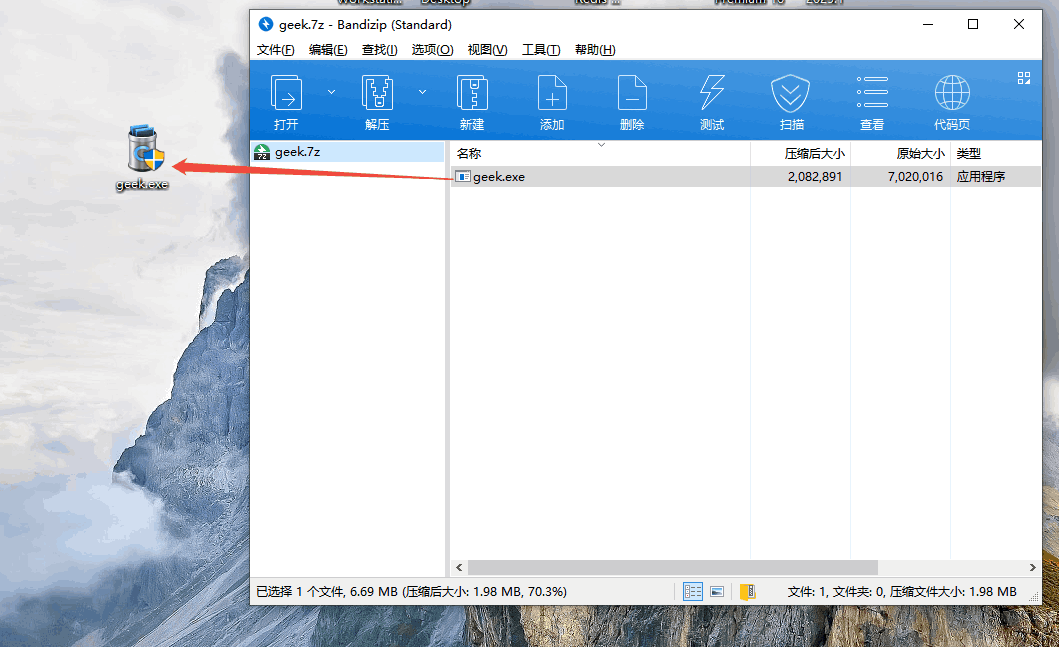Open the 查找(I) menu
1059x647 pixels.
tap(380, 49)
